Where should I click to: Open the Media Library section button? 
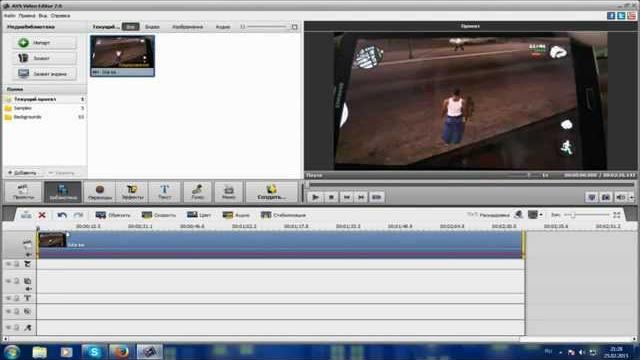[62, 192]
